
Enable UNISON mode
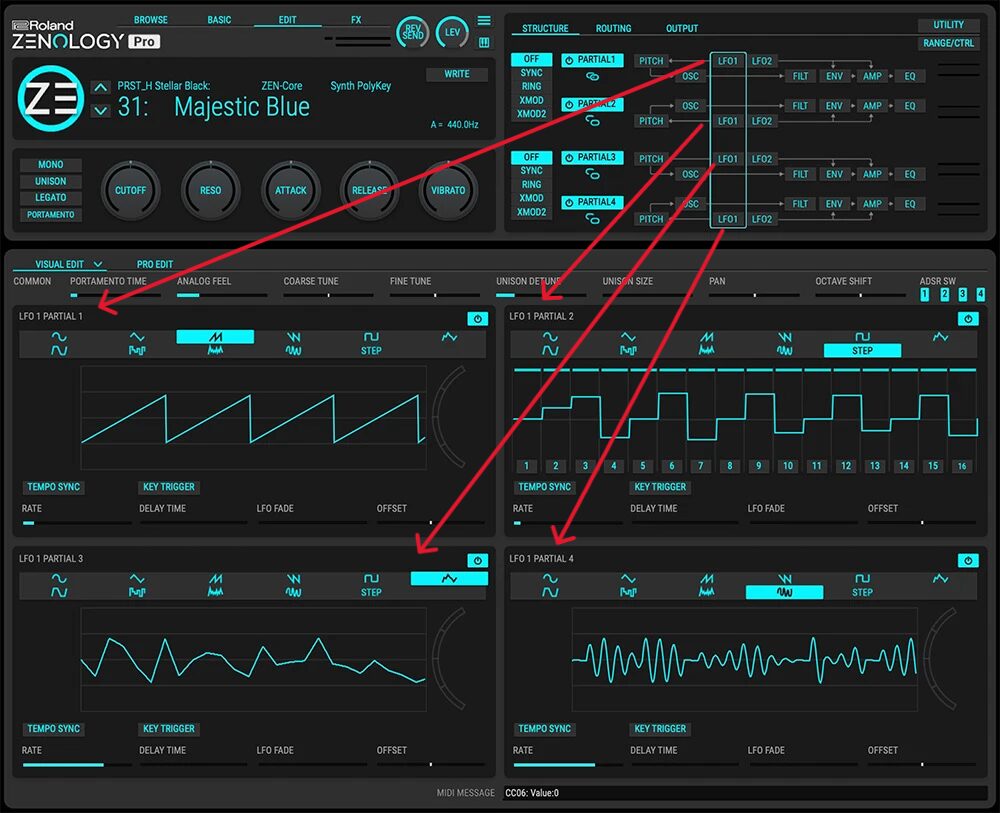[50, 181]
